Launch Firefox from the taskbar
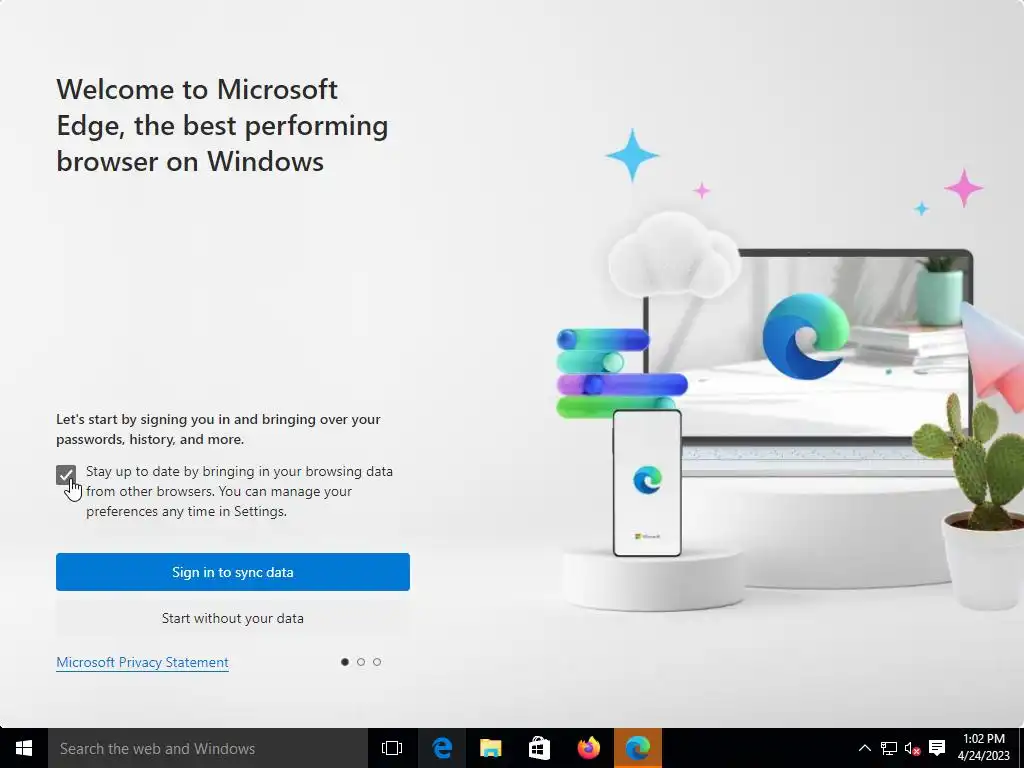Screen dimensions: 1024x768 click(x=588, y=748)
